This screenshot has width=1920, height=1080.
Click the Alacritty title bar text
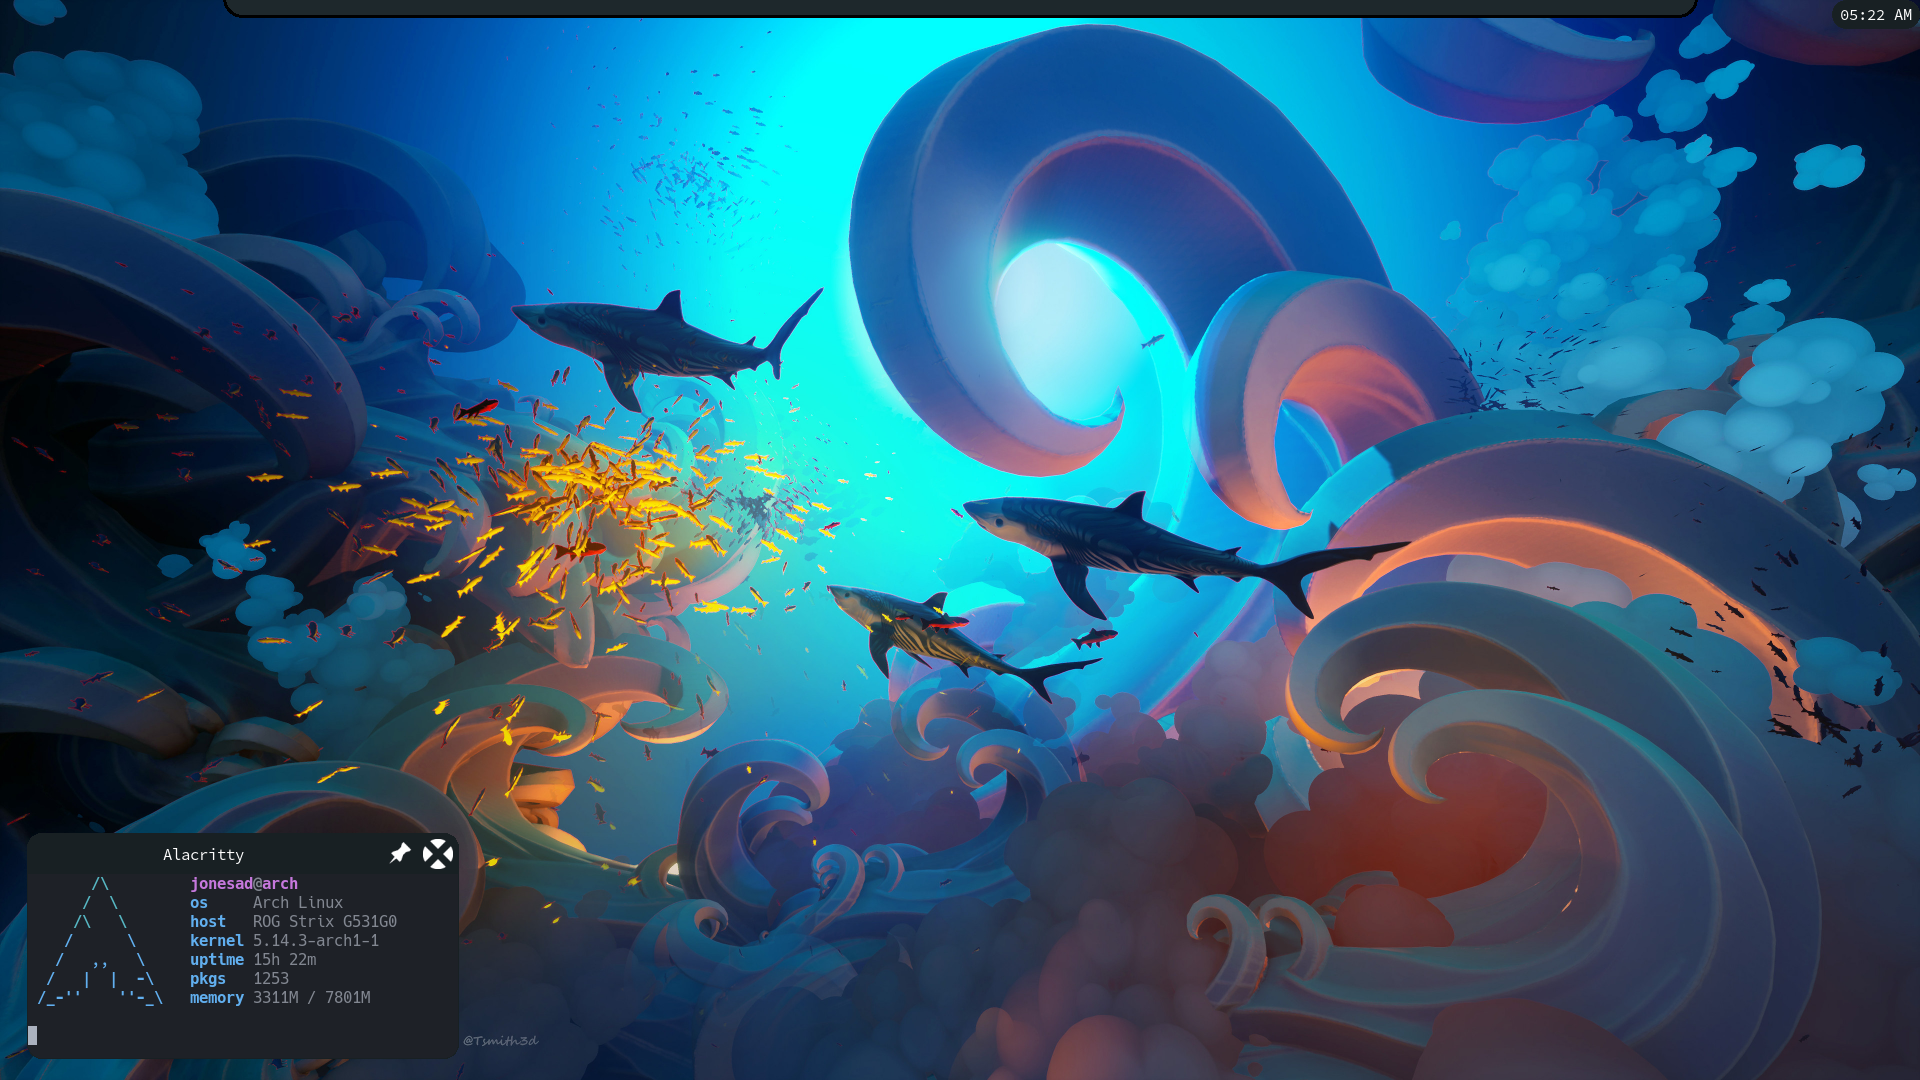[203, 855]
